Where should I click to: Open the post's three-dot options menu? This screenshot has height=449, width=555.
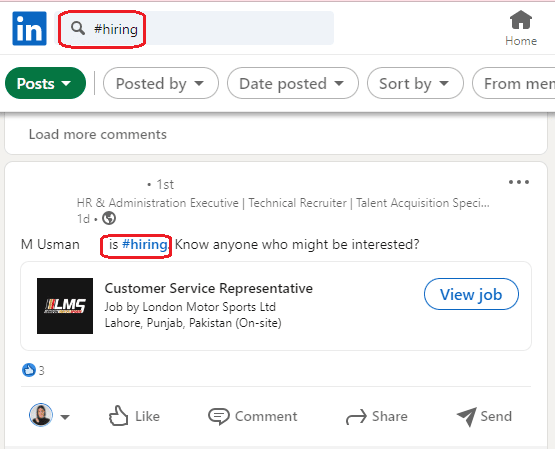(x=519, y=182)
